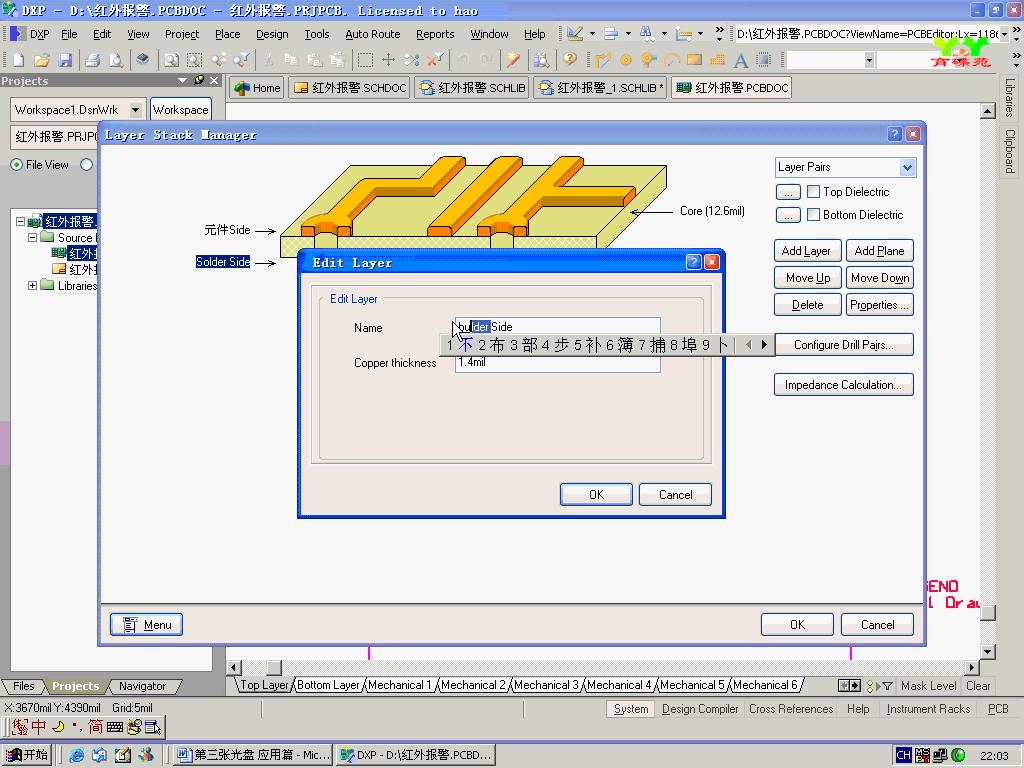Create a new document from the toolbar
The image size is (1024, 768).
(18, 61)
